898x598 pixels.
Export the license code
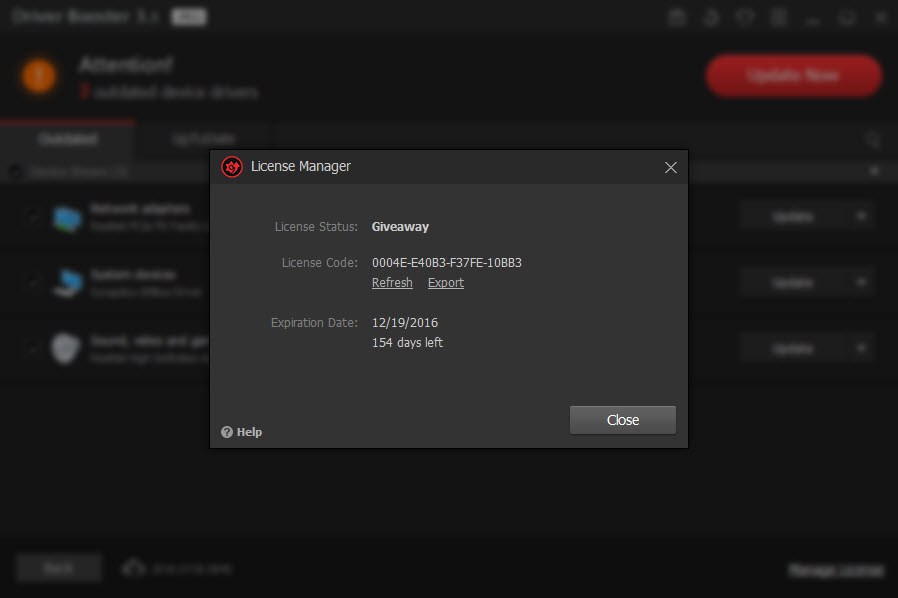point(446,283)
